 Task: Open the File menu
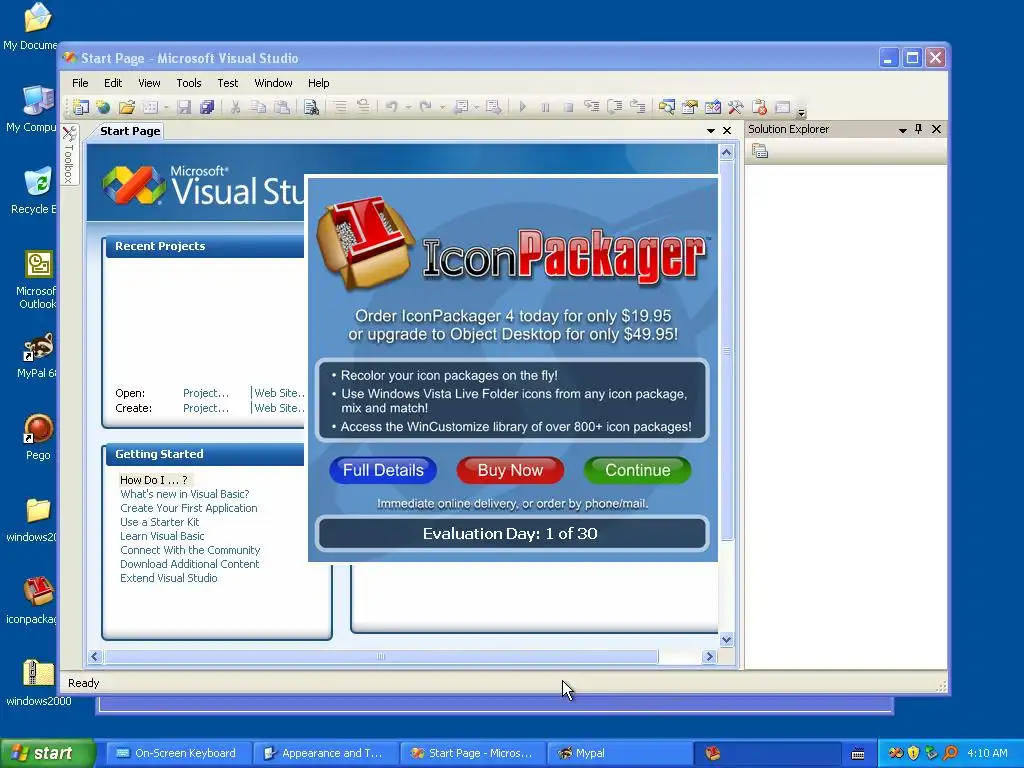80,83
